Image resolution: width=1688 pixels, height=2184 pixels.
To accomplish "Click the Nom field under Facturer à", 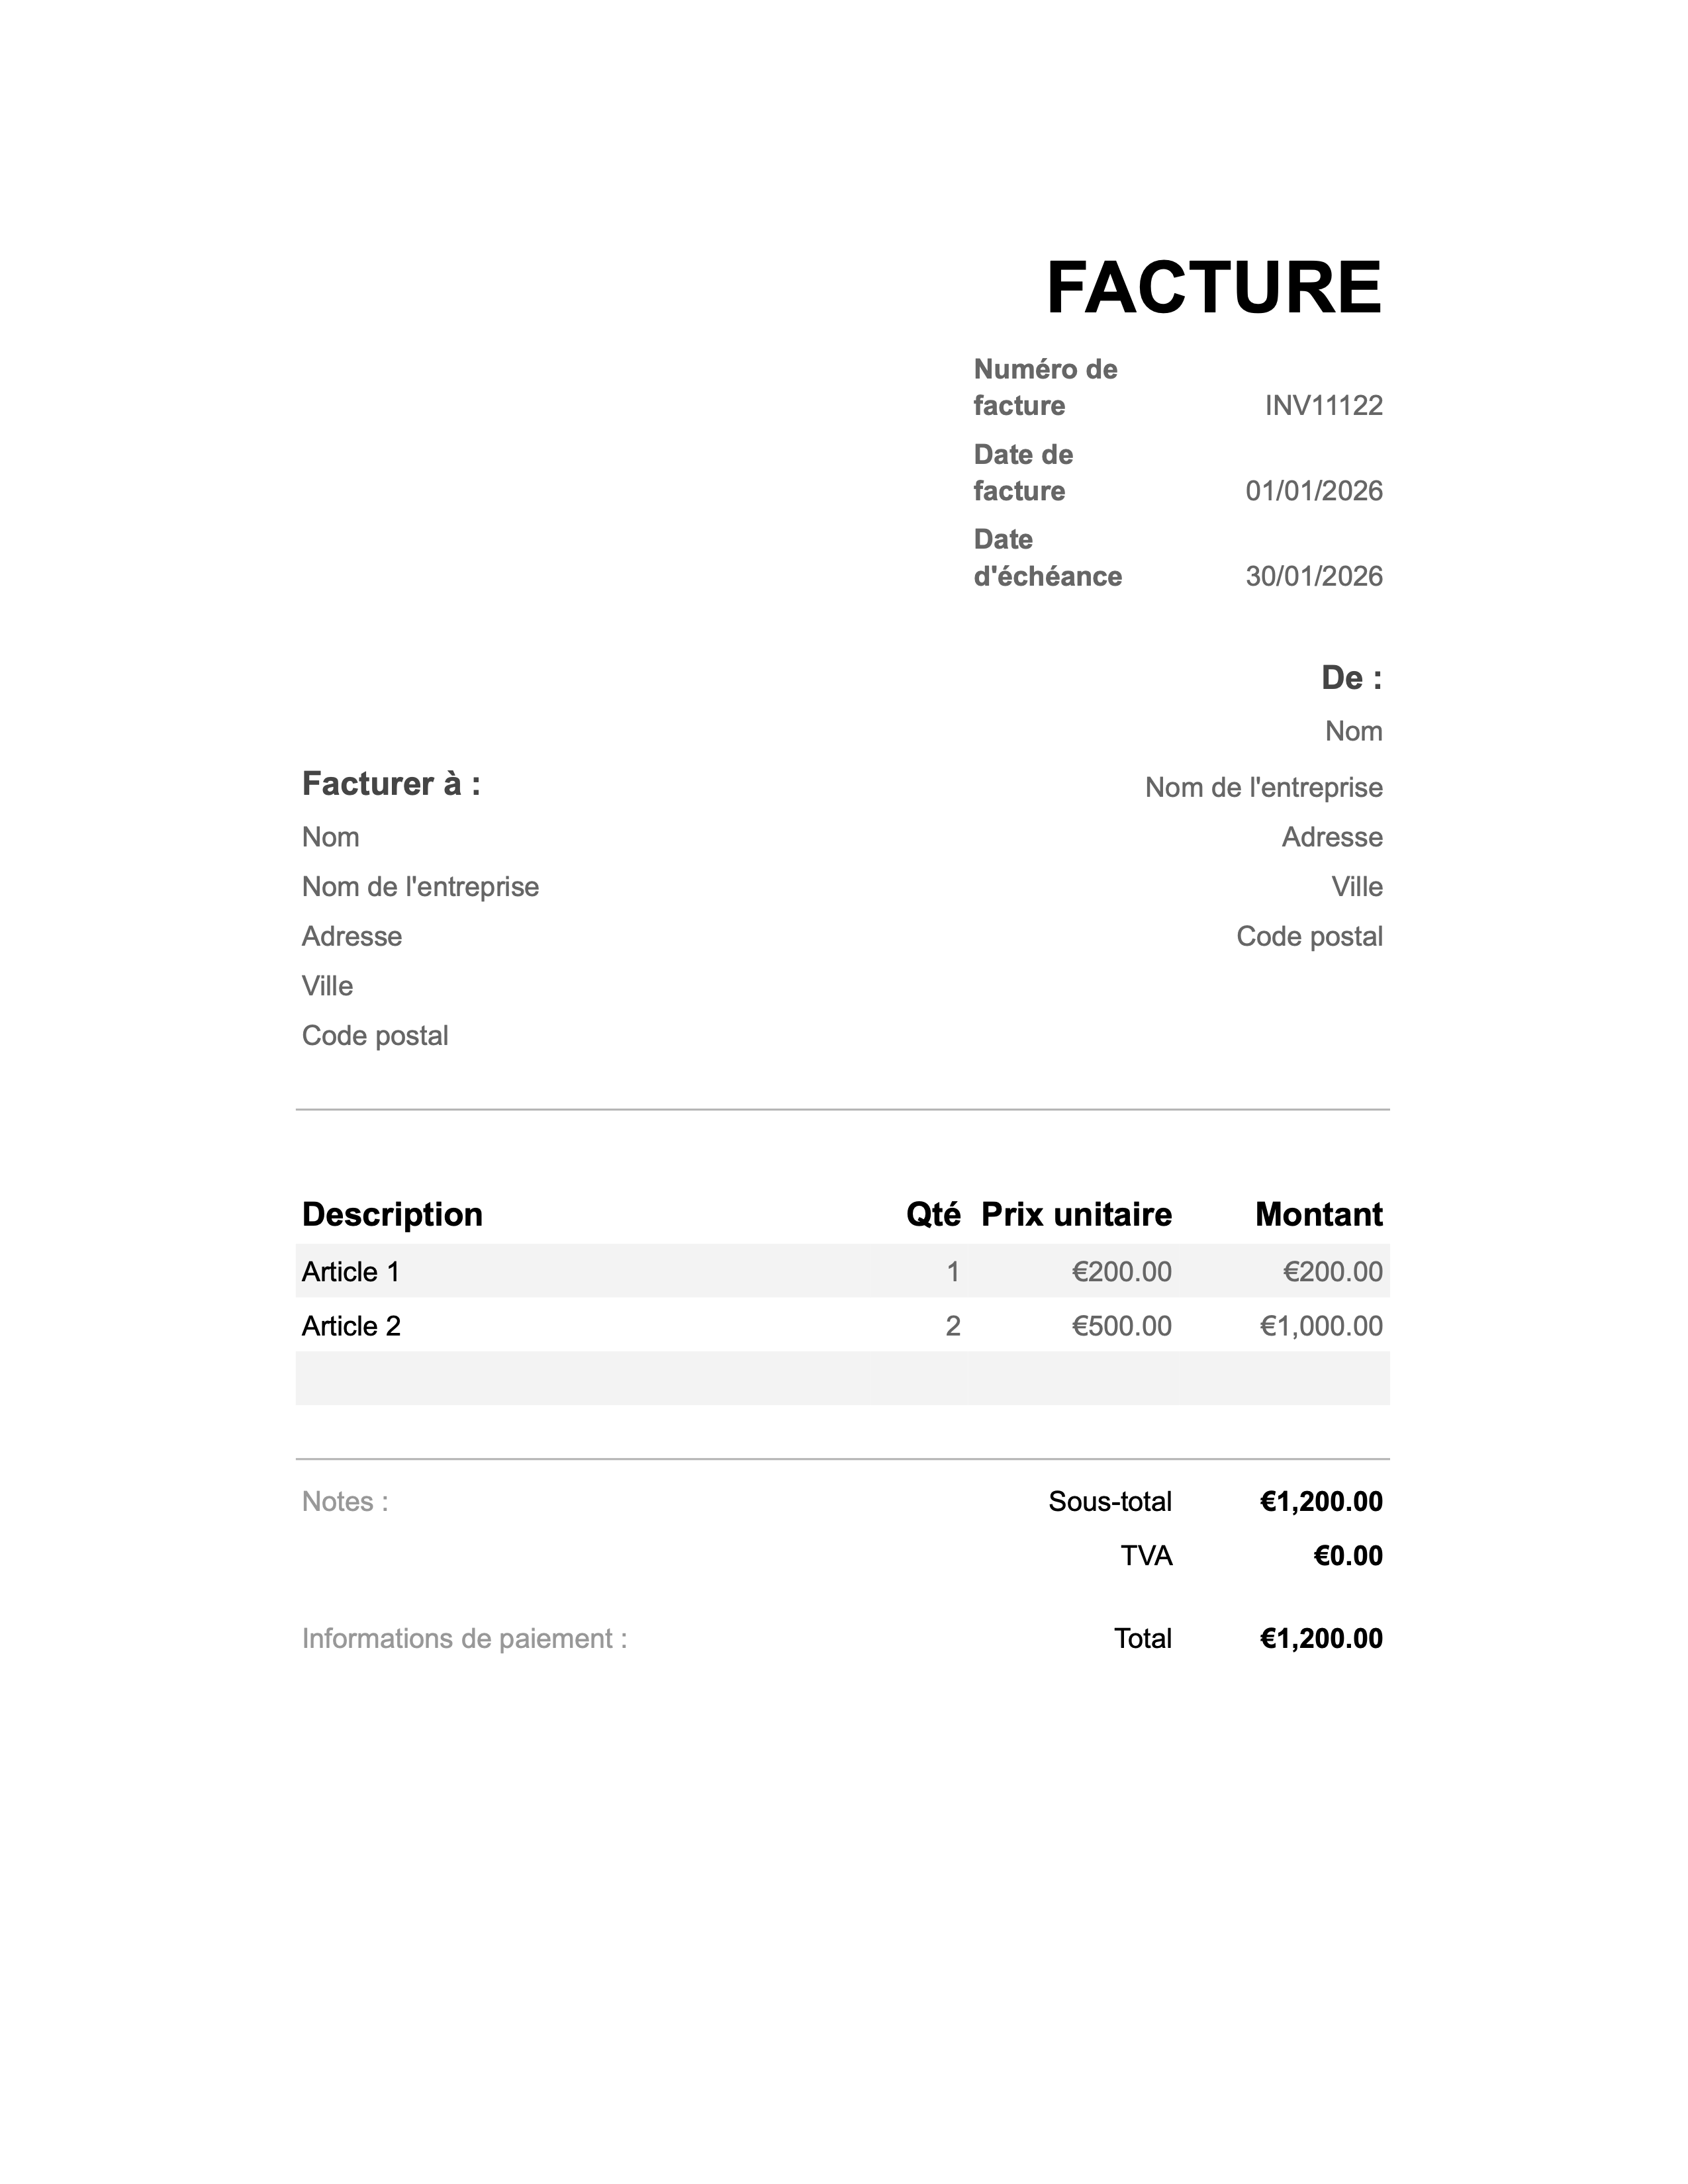I will click(331, 838).
